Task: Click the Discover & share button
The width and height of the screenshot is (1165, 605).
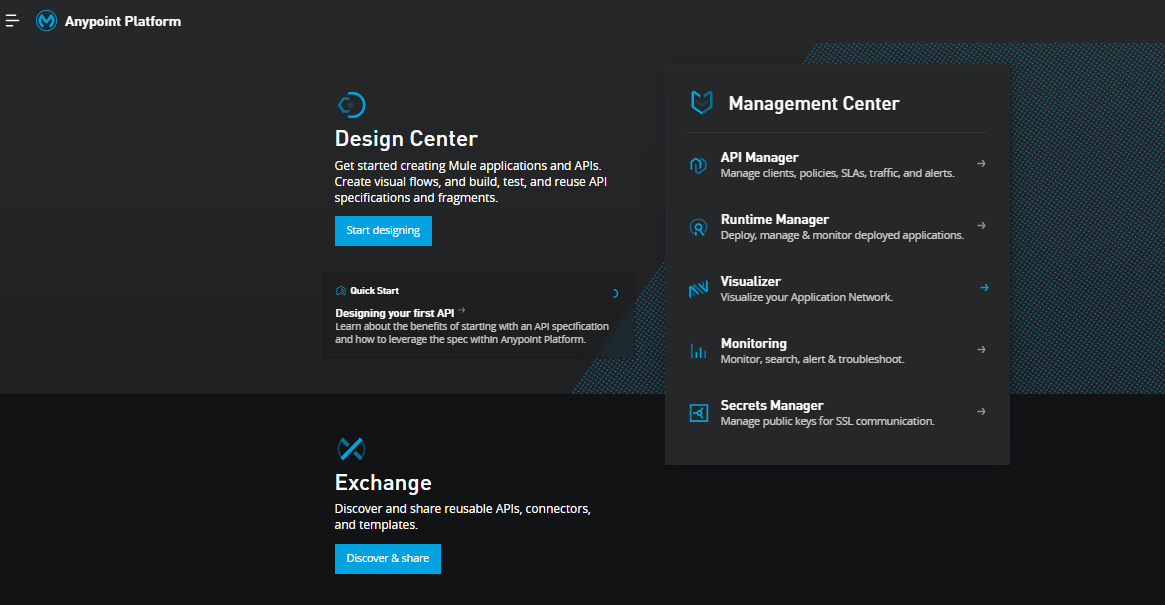Action: pos(387,558)
